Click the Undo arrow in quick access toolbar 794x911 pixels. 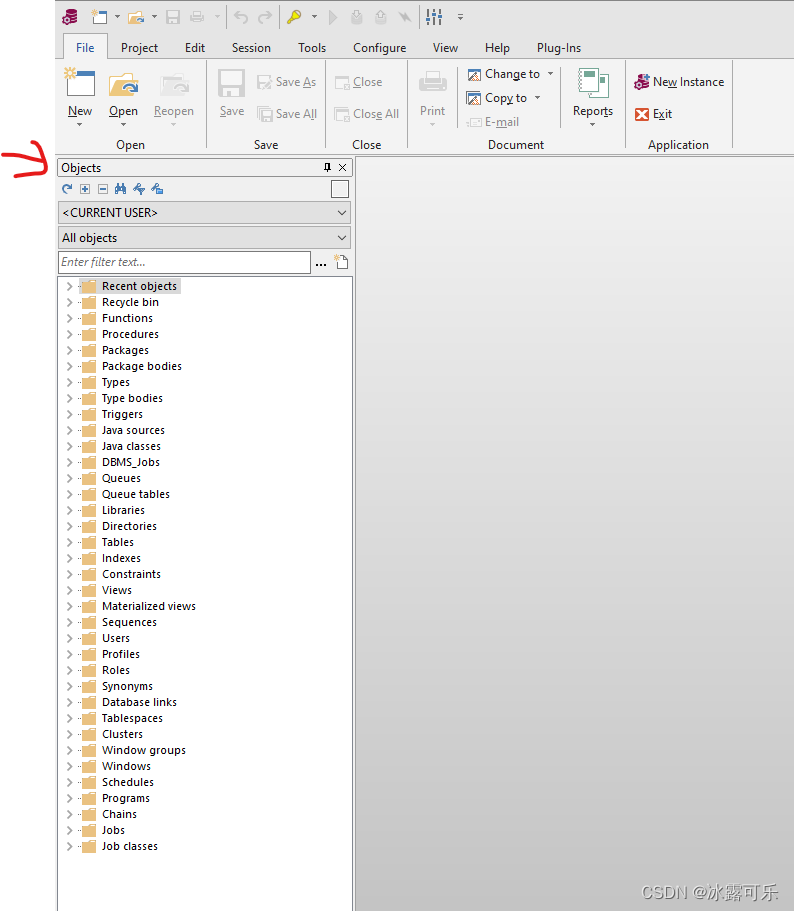[240, 17]
